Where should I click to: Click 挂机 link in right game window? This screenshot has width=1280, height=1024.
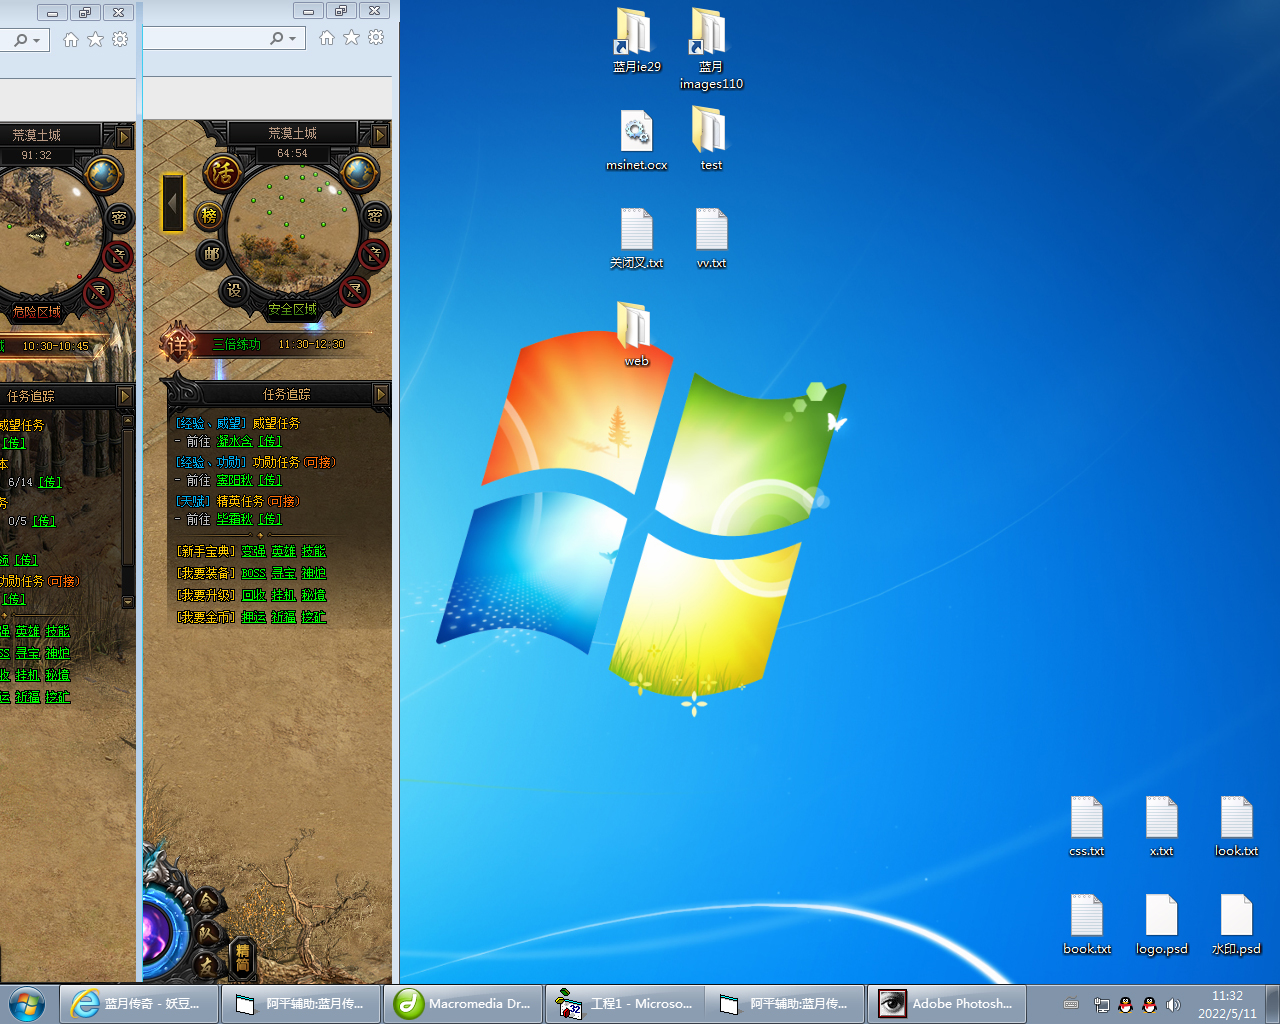(284, 595)
